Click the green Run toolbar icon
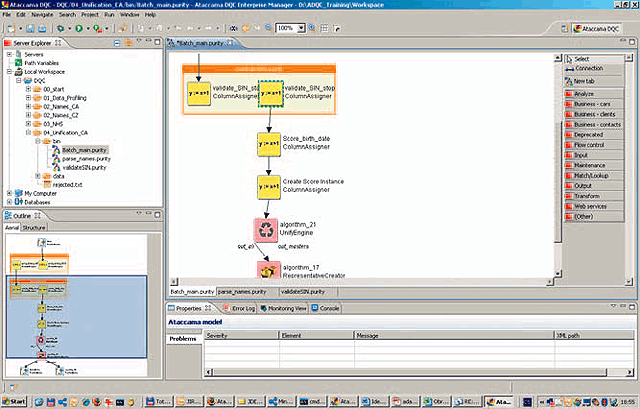 tap(79, 29)
